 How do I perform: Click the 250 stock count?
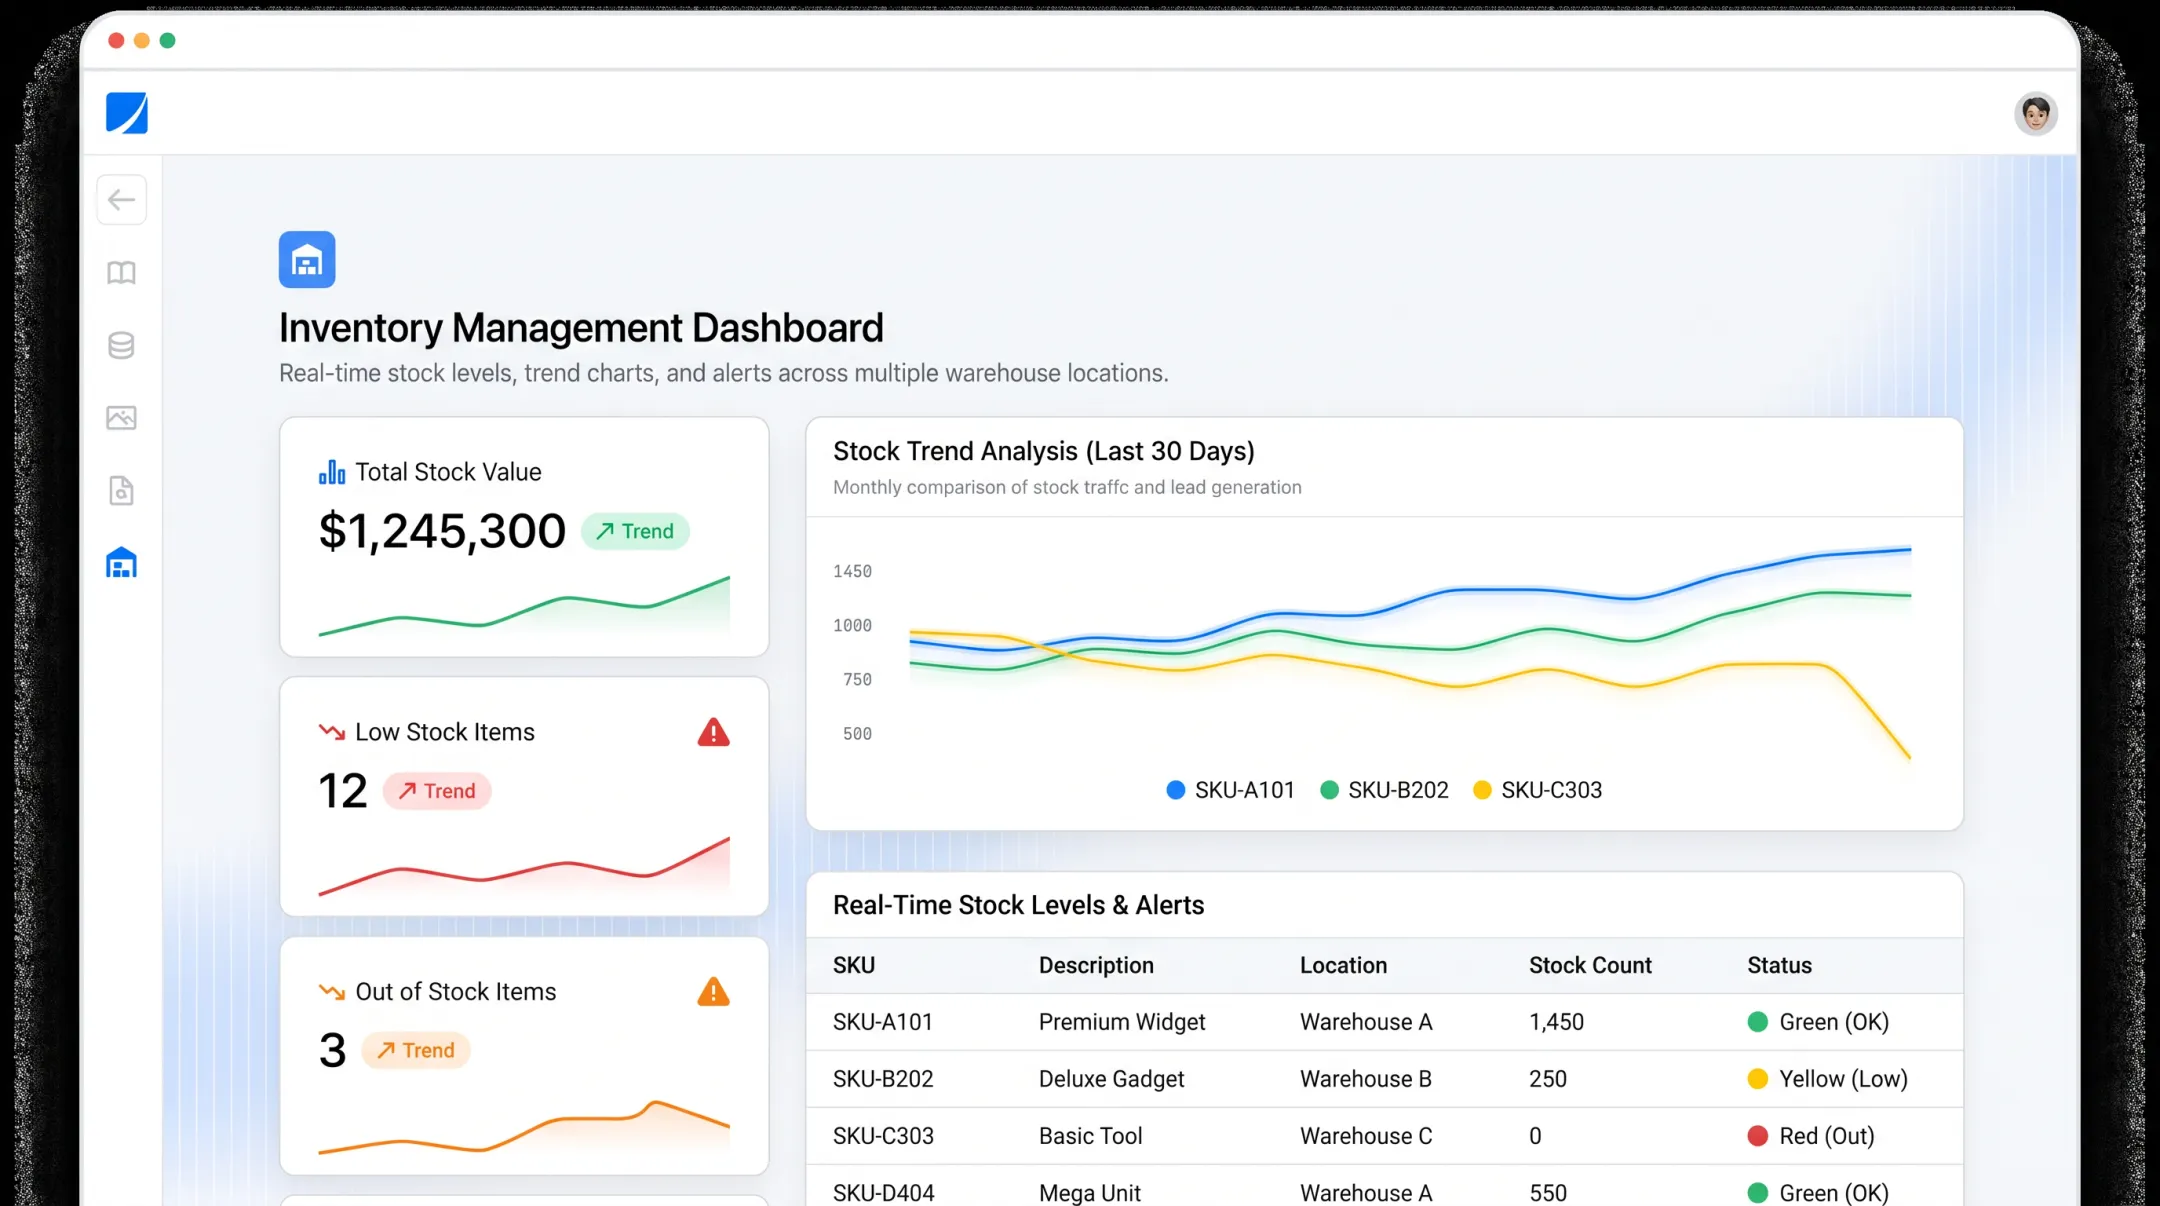[1548, 1079]
